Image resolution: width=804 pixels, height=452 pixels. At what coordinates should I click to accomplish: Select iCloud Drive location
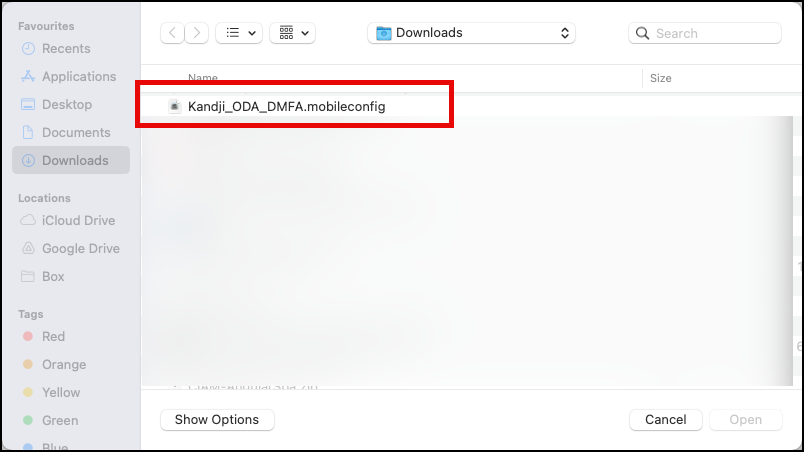[x=78, y=220]
